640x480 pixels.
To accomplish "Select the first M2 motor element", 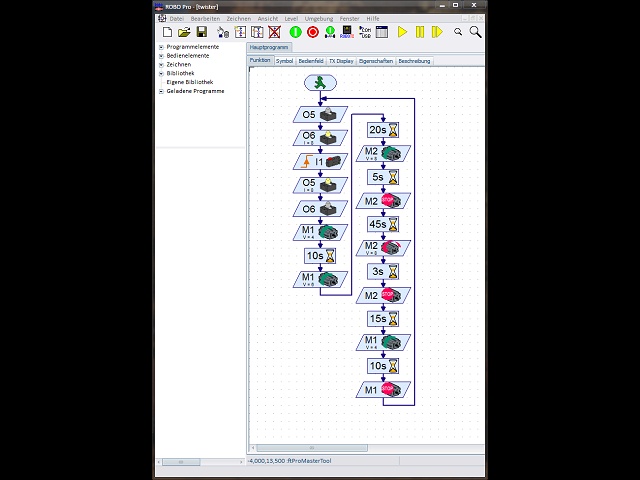I will [x=383, y=154].
